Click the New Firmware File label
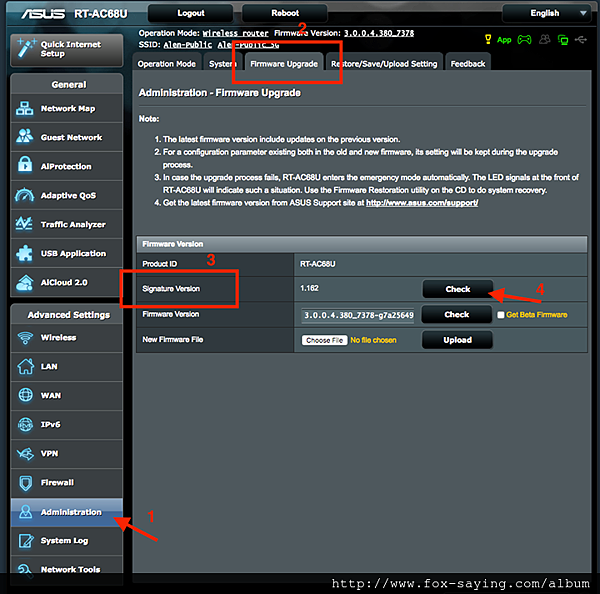This screenshot has width=600, height=594. click(173, 339)
